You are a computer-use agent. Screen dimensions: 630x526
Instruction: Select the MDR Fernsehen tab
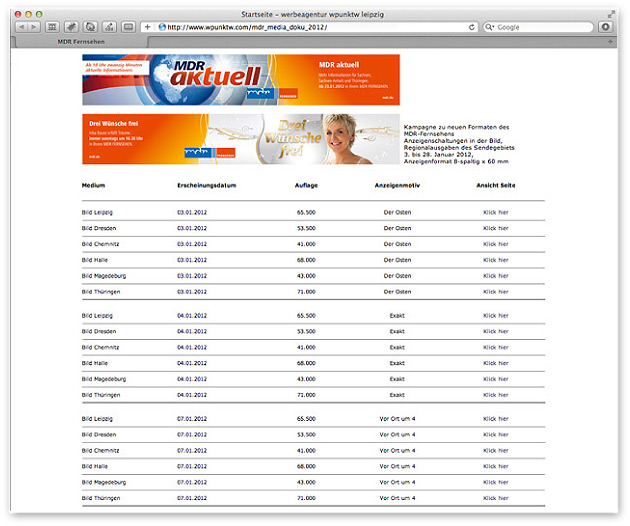tap(81, 42)
